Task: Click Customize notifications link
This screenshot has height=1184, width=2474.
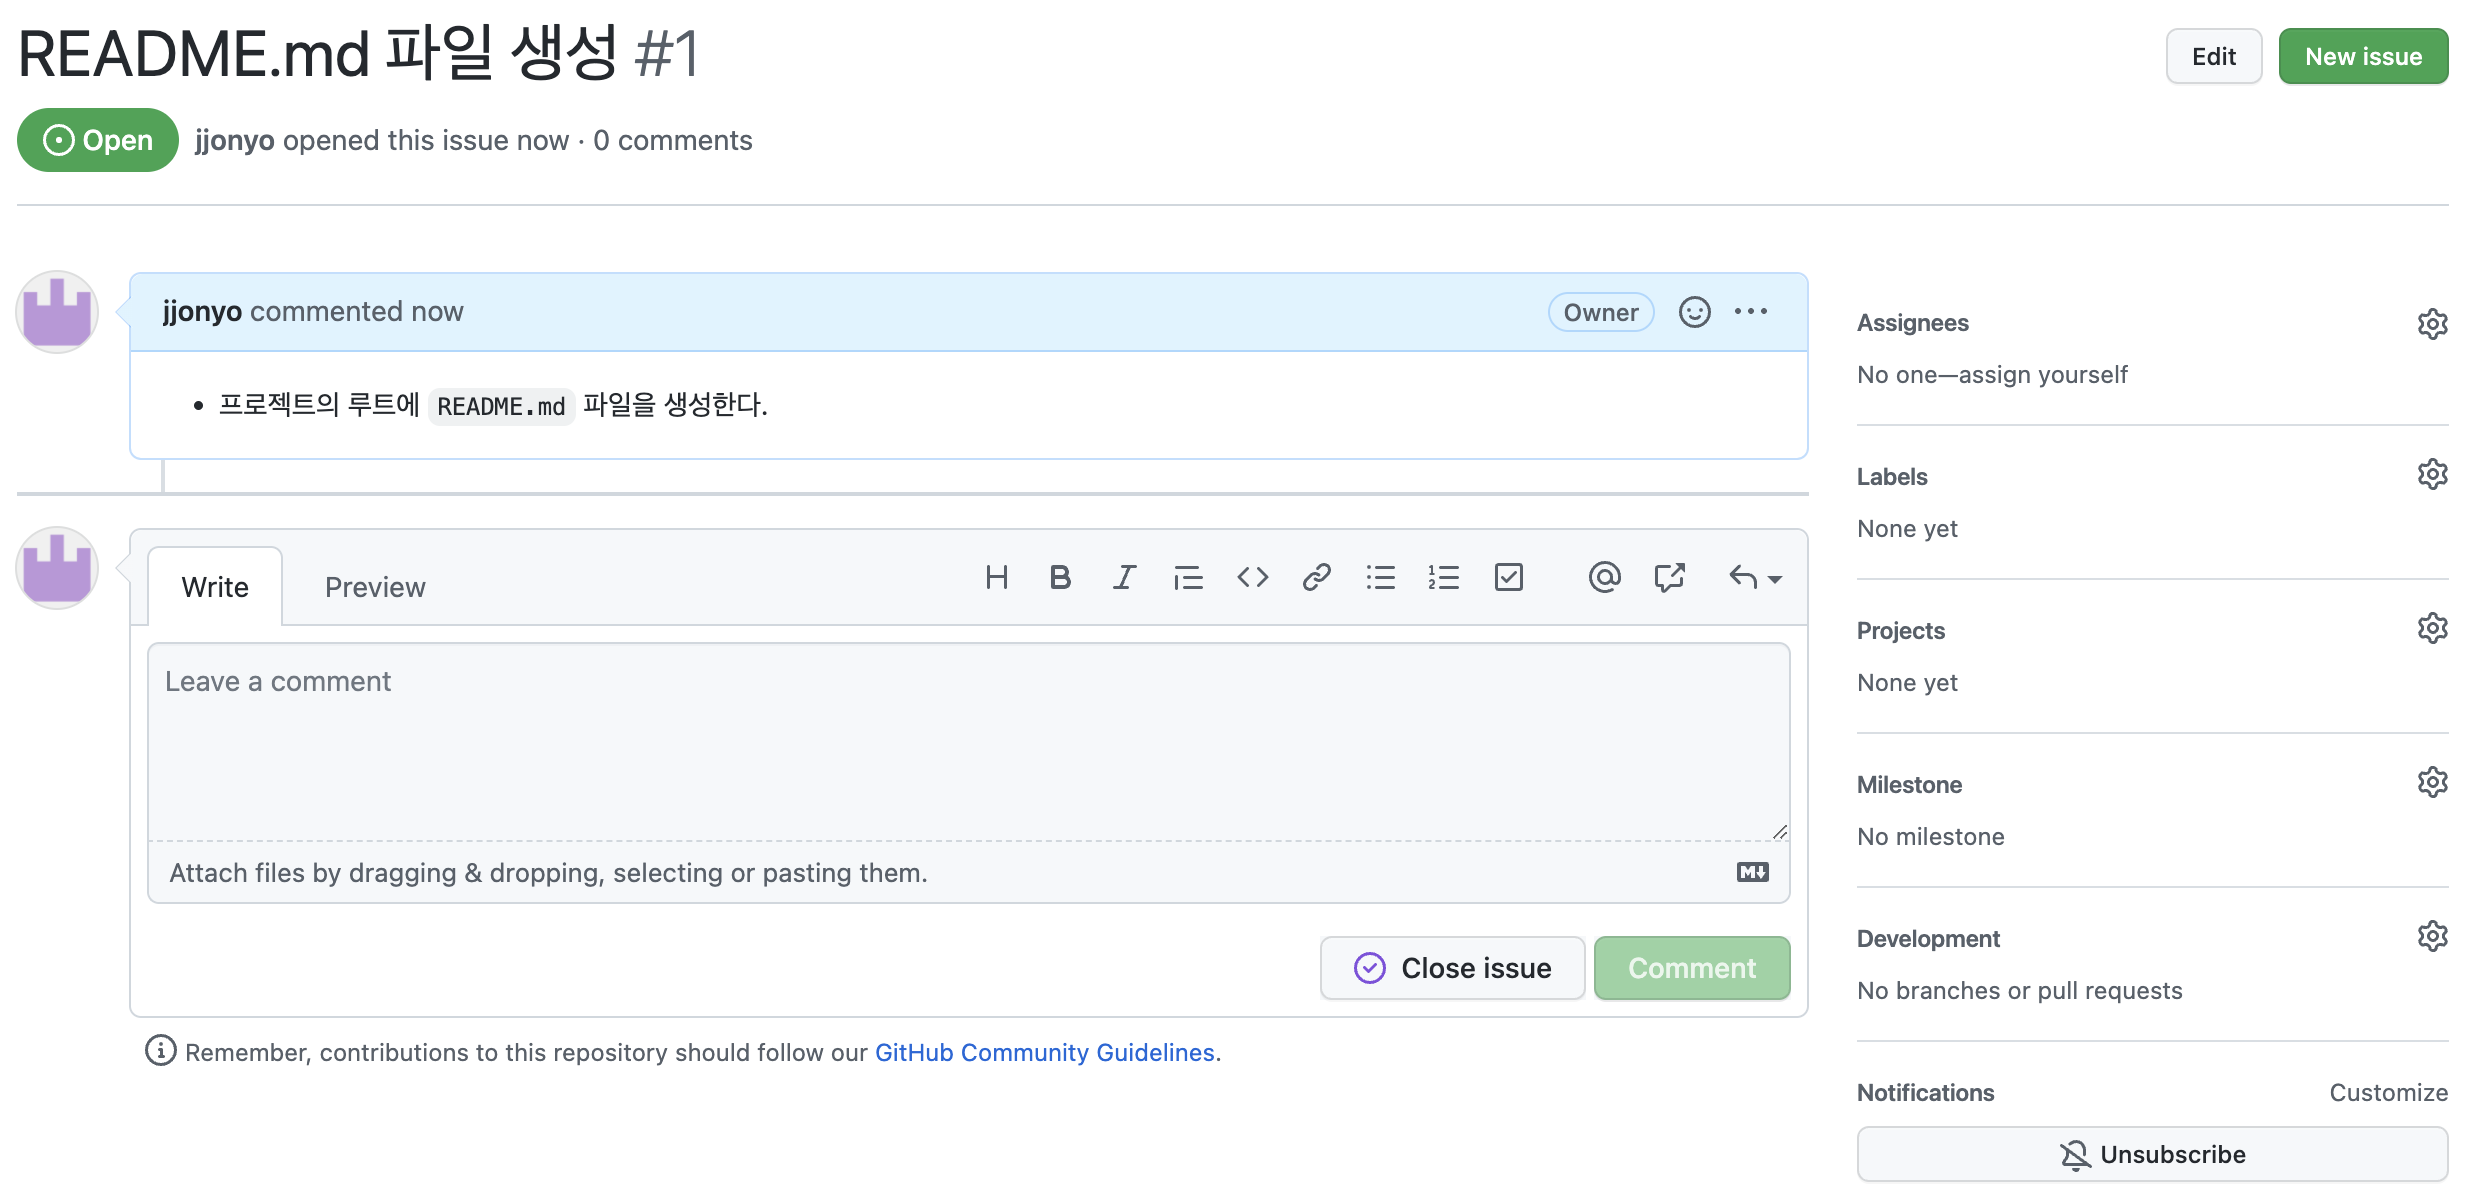Action: [2388, 1093]
